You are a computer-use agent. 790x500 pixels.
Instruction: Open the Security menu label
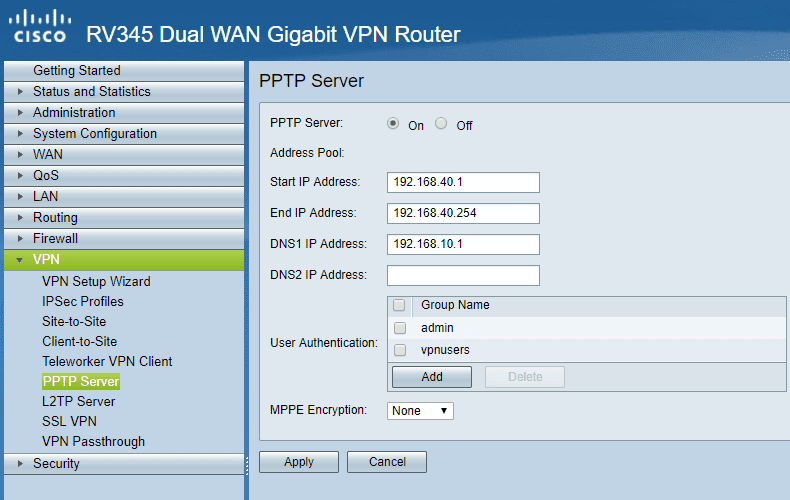[x=56, y=464]
